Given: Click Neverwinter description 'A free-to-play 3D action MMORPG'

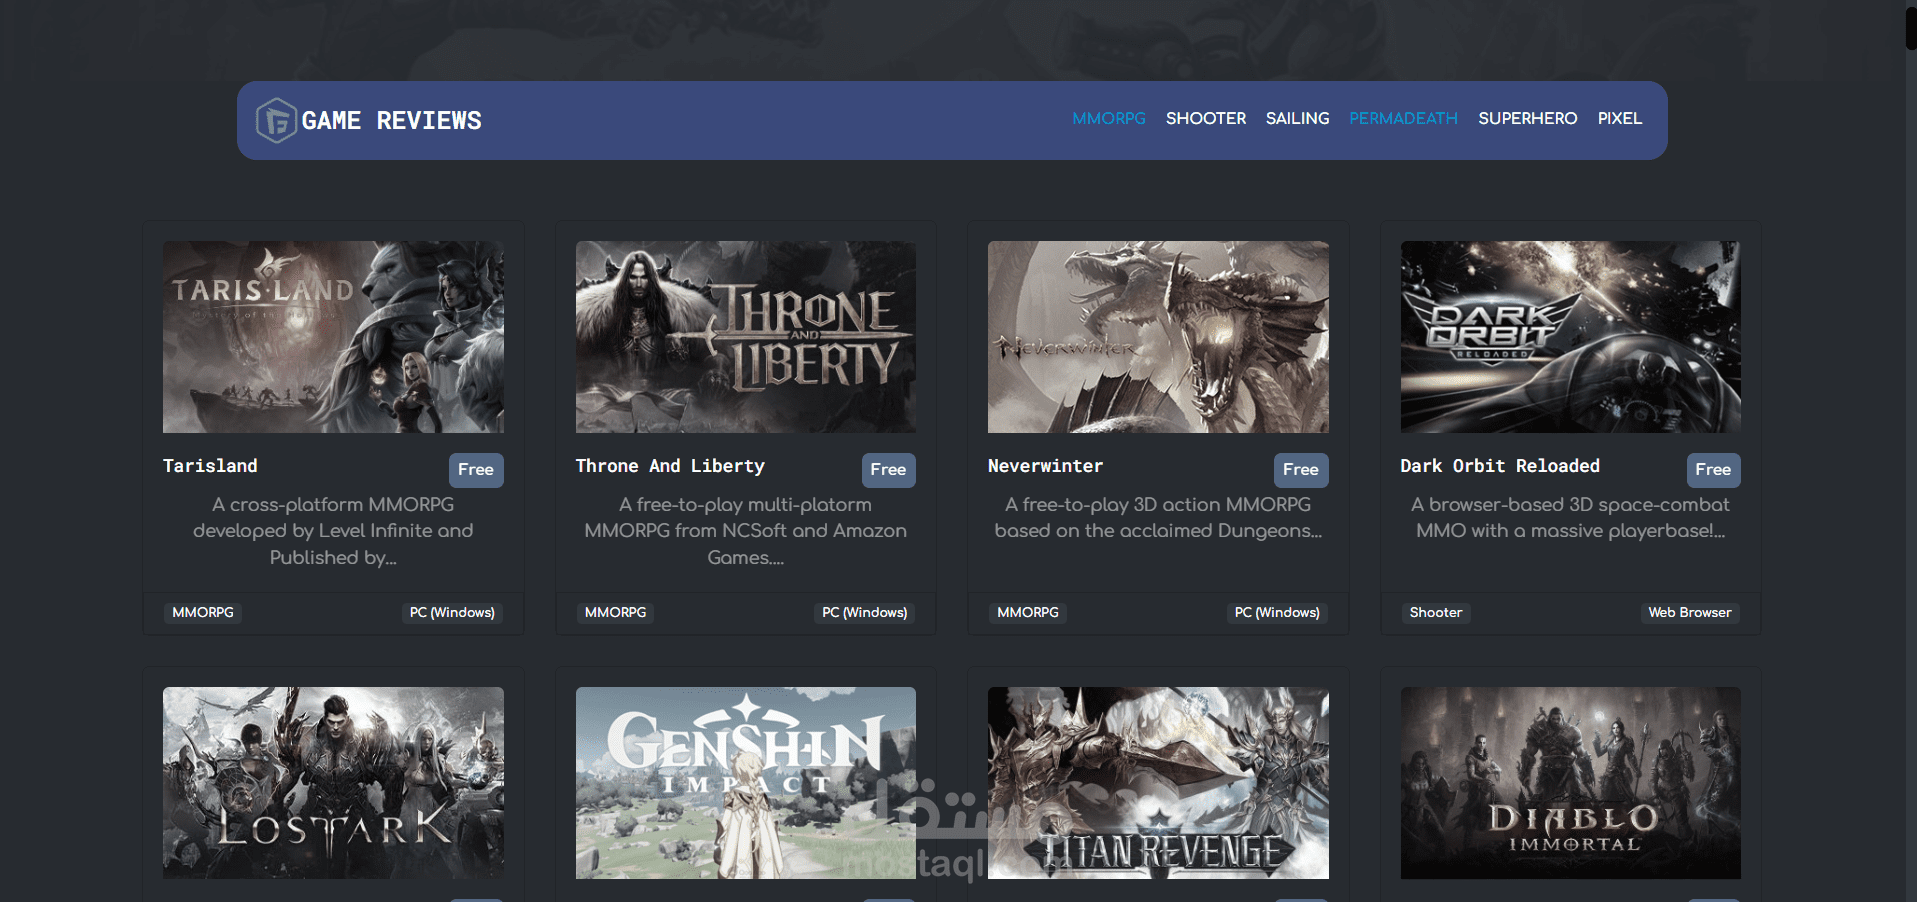Looking at the screenshot, I should (x=1158, y=518).
